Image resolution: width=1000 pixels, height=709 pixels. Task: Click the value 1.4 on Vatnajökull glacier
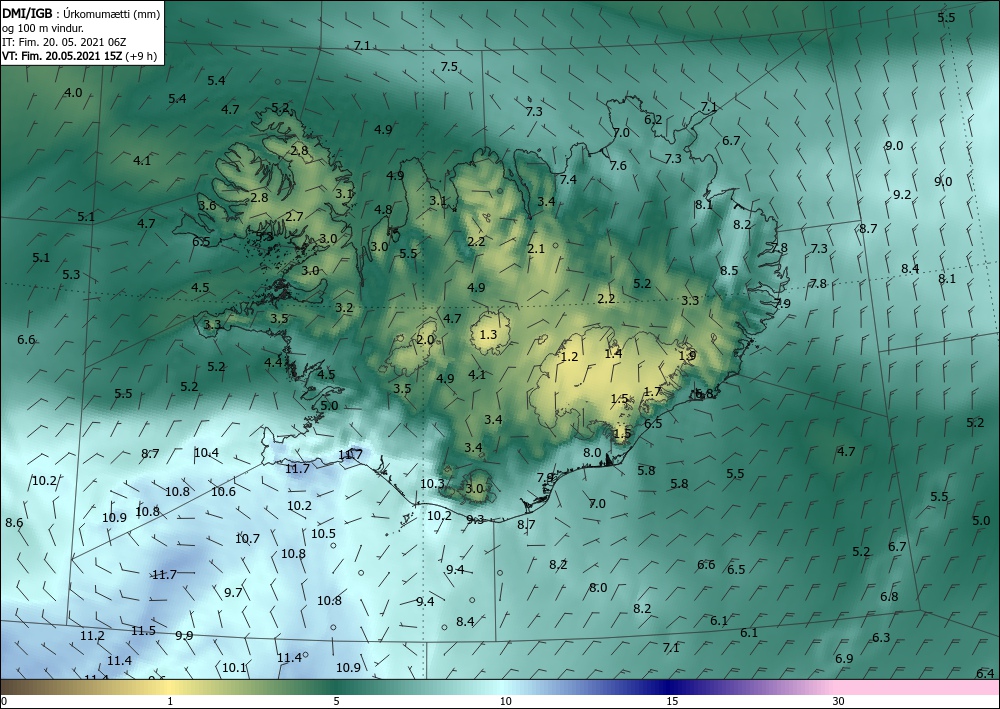[613, 353]
